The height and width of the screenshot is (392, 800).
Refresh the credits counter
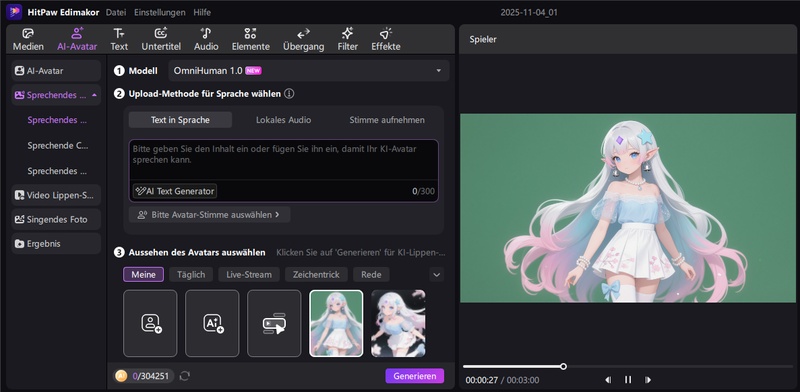185,376
